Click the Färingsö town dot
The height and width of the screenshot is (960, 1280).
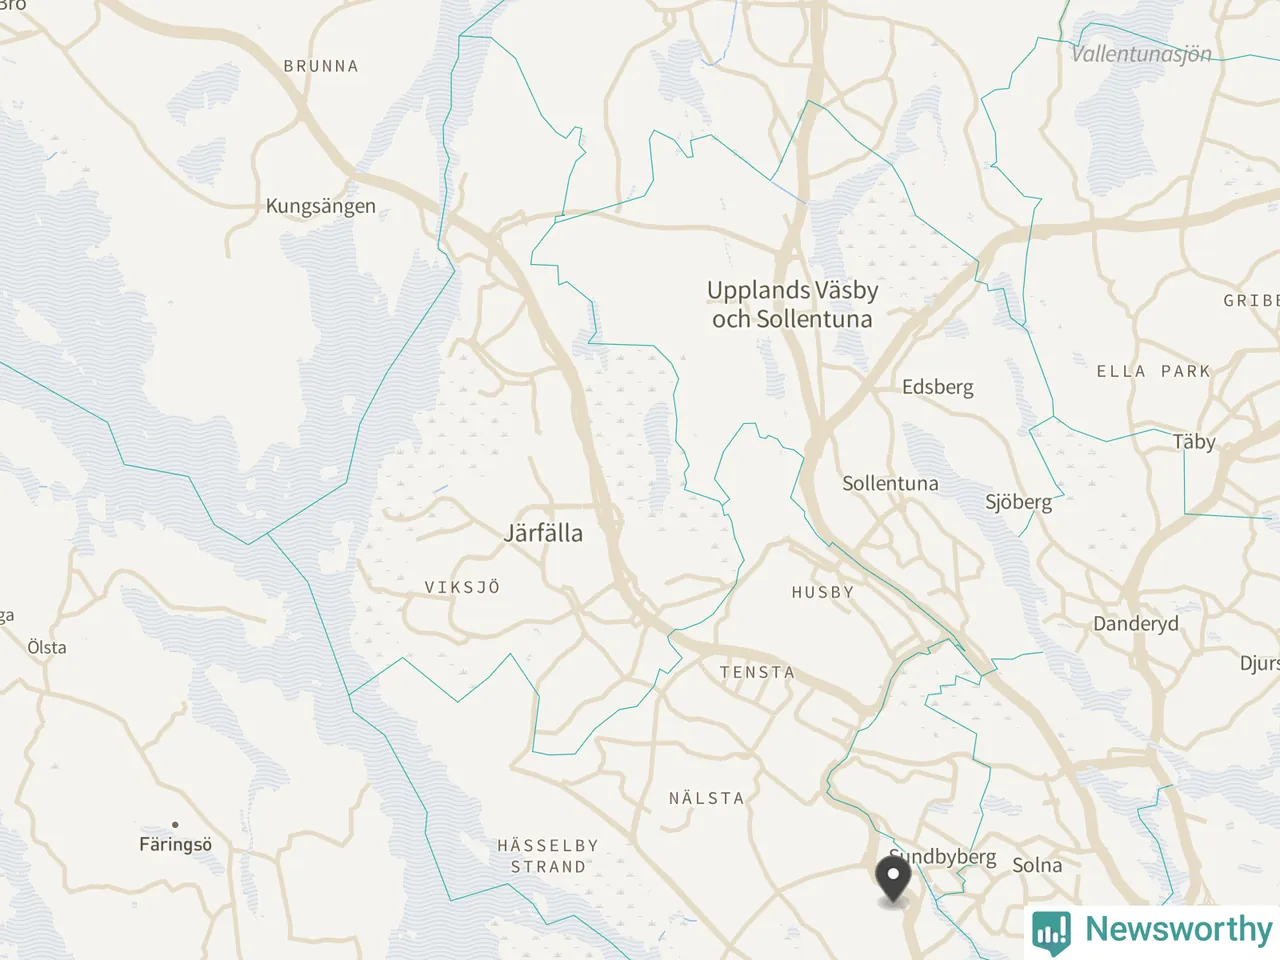pos(175,825)
